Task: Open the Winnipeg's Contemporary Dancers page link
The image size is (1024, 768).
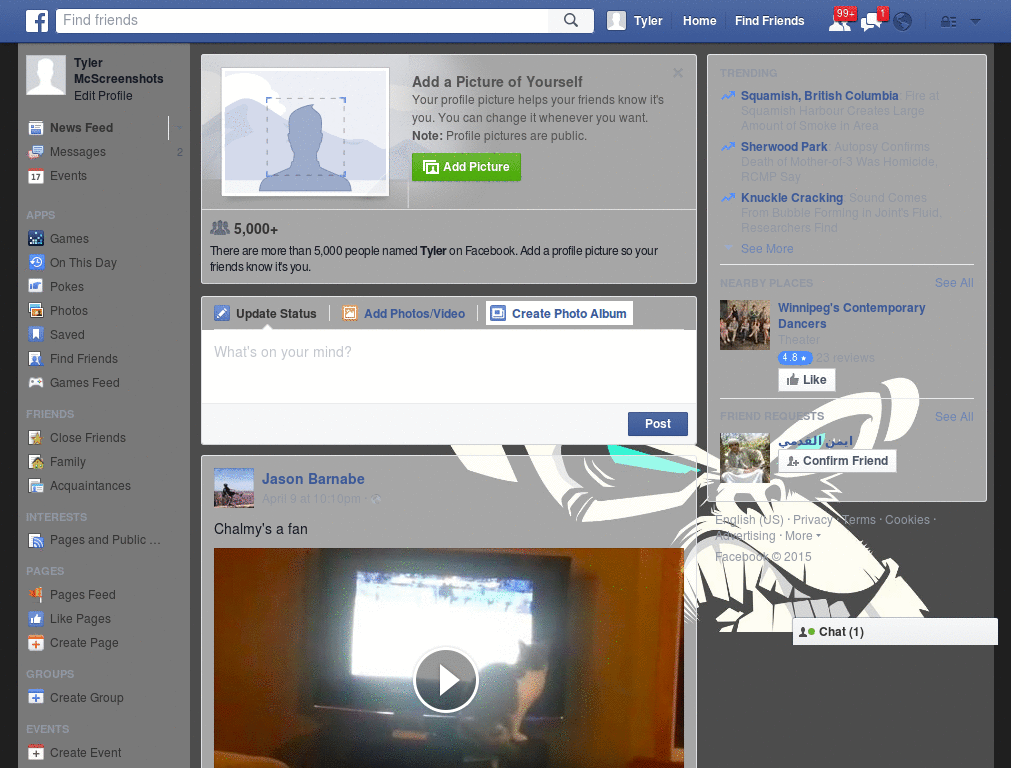Action: (x=852, y=315)
